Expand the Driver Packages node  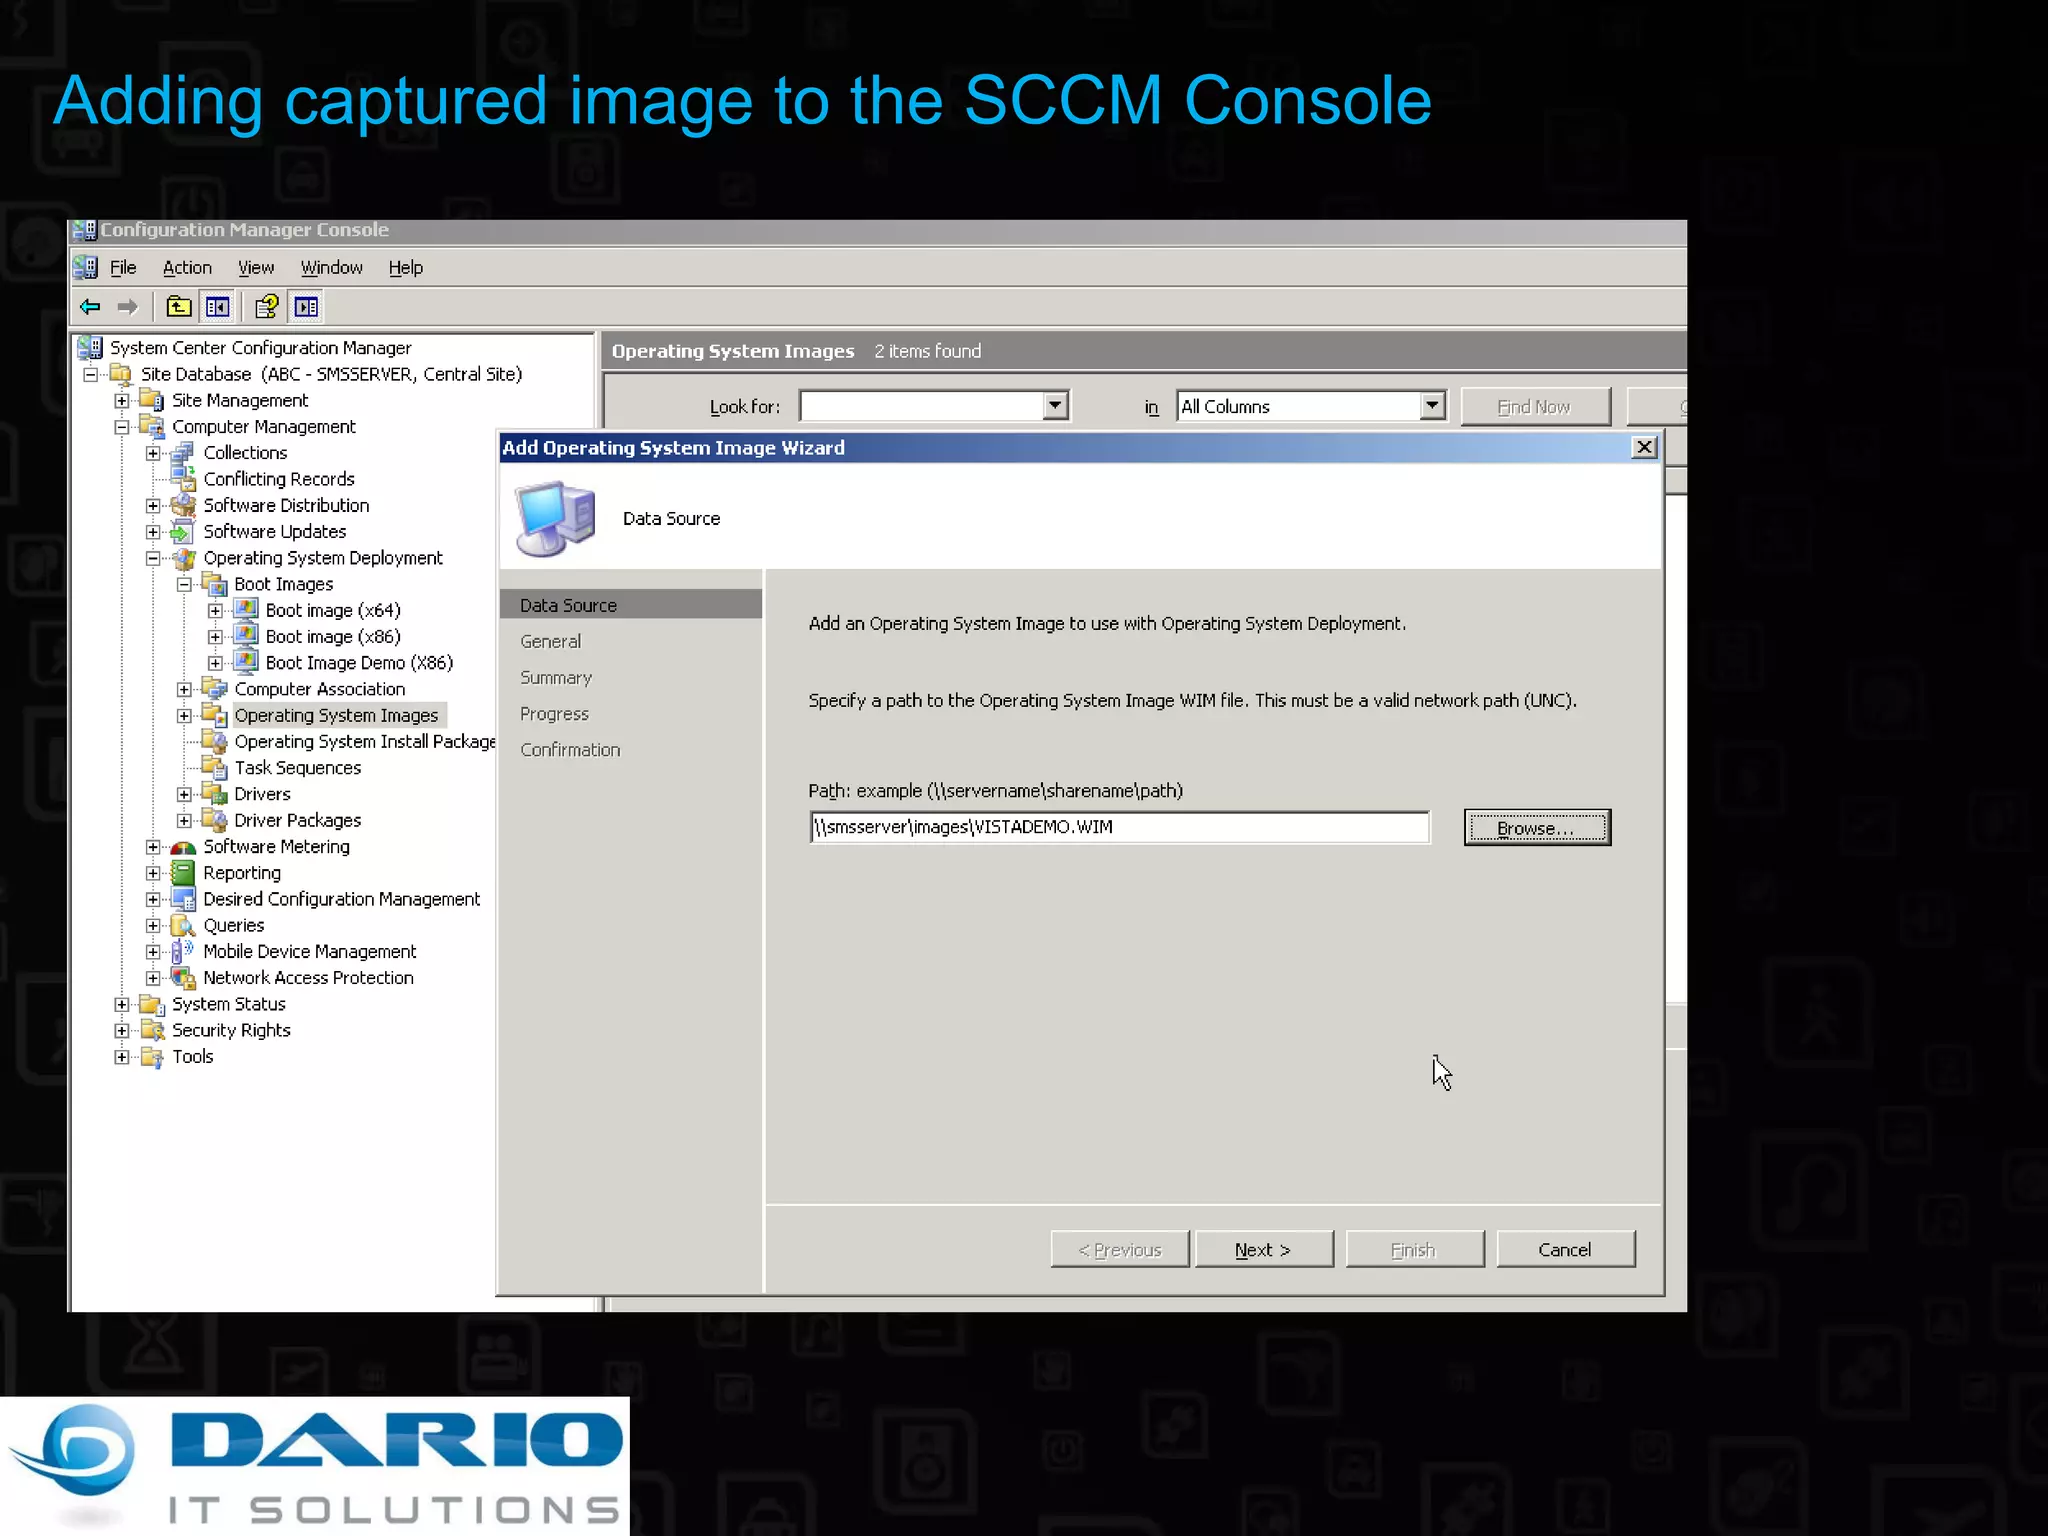point(184,820)
